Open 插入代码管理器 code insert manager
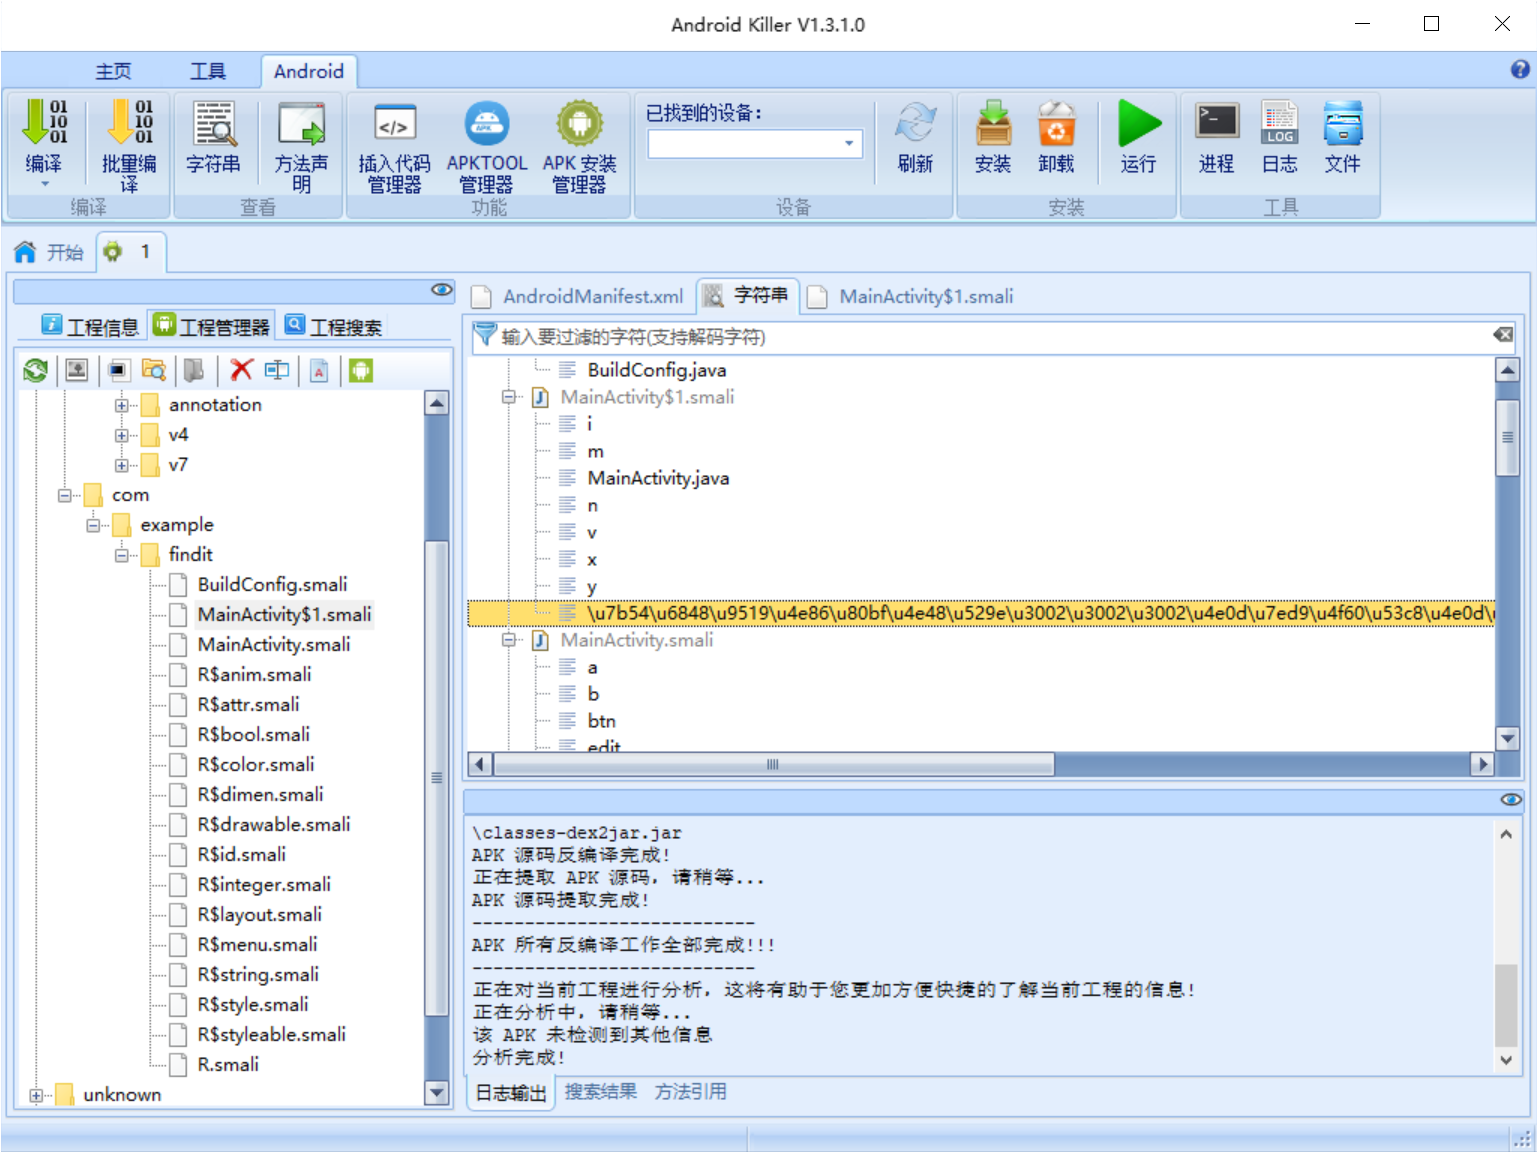Viewport: 1538px width, 1153px height. click(x=395, y=146)
